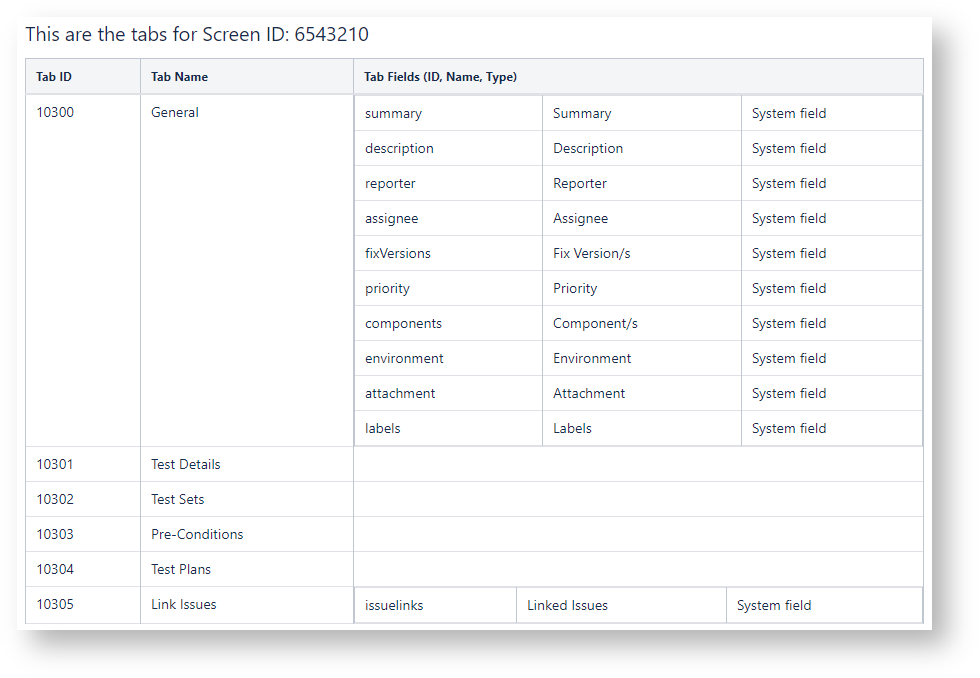Click the Tab Fields column header

pos(440,77)
